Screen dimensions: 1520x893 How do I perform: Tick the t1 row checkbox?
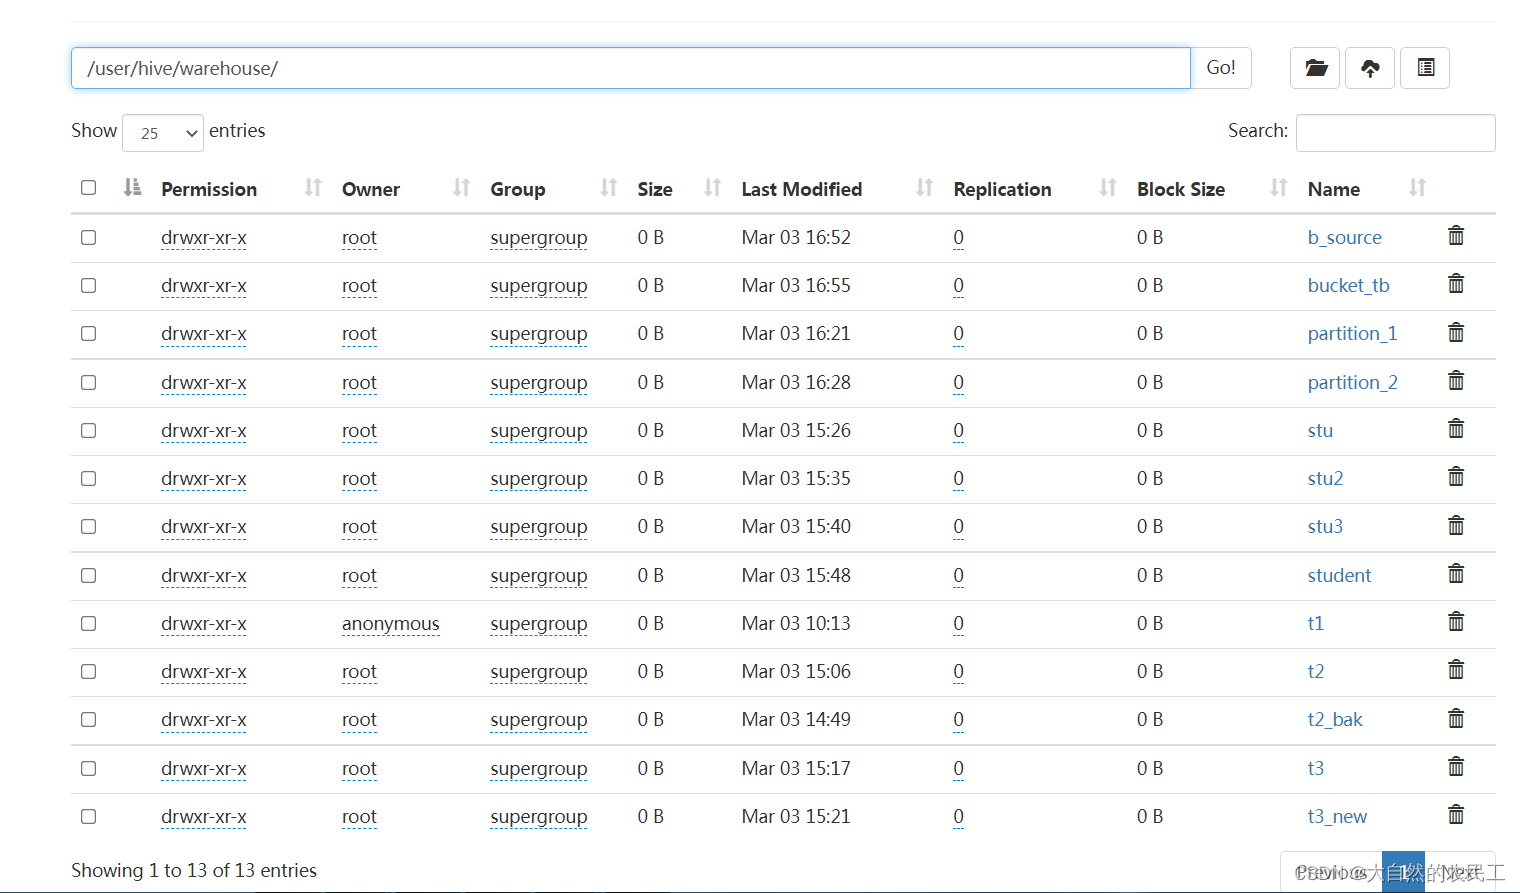tap(89, 624)
